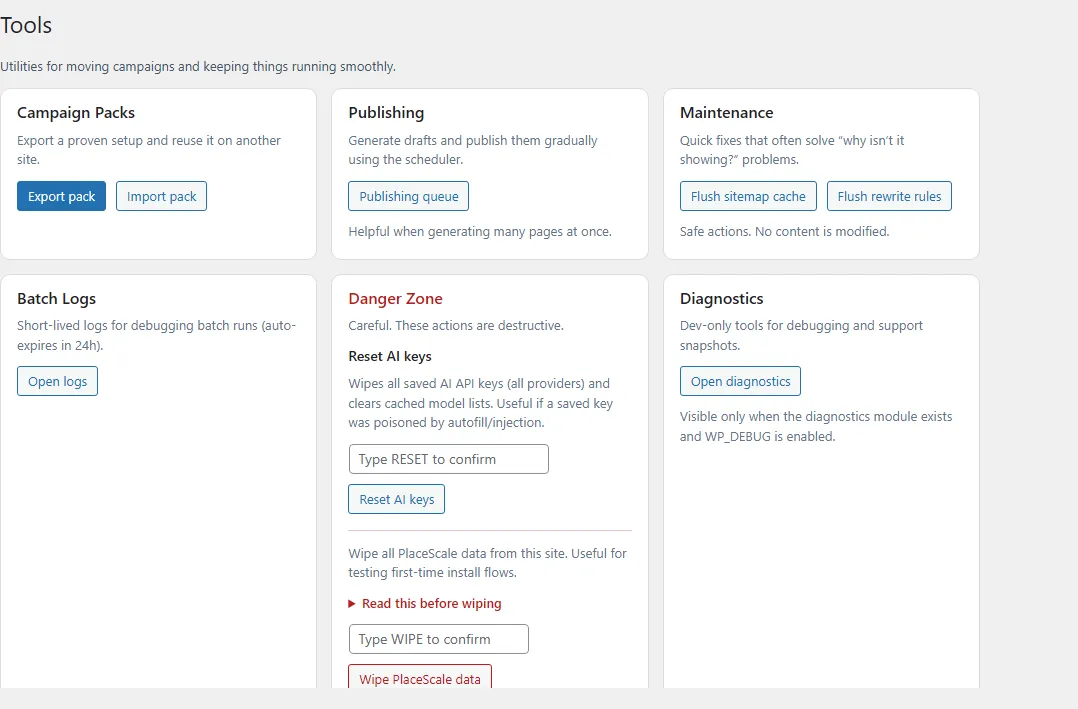Collapse the Read this before wiping disclosure triangle
1078x709 pixels.
(352, 603)
